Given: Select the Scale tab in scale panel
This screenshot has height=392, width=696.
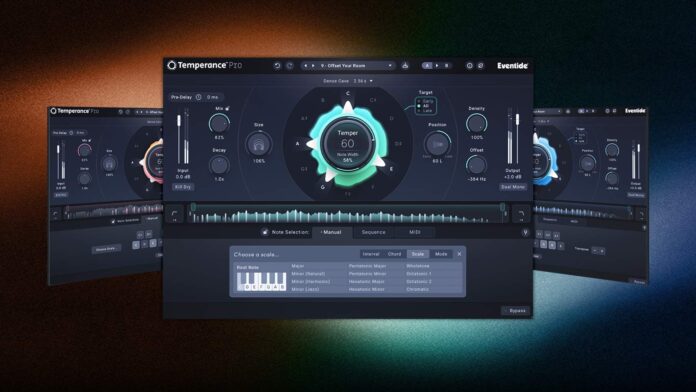Looking at the screenshot, I should click(x=418, y=254).
